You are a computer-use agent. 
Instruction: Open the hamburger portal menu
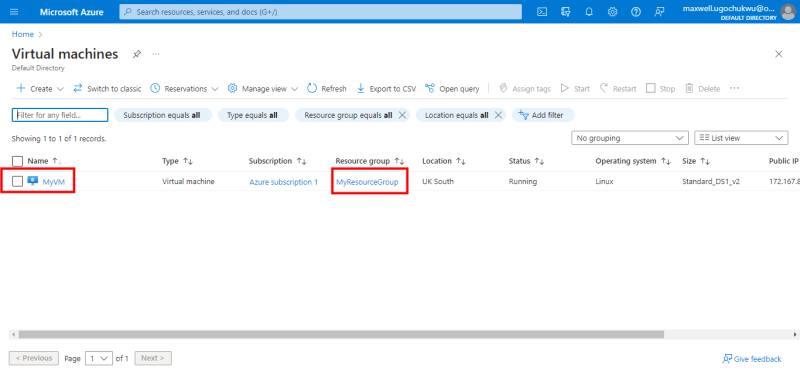(14, 12)
